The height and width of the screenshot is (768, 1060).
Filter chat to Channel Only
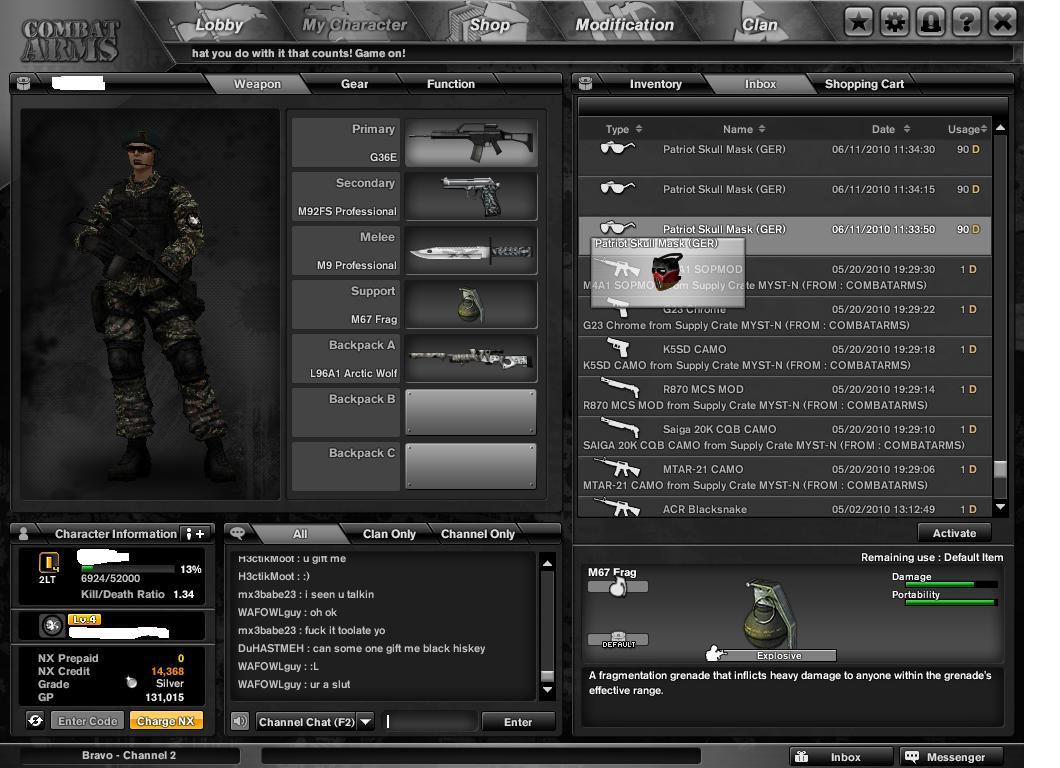point(477,533)
